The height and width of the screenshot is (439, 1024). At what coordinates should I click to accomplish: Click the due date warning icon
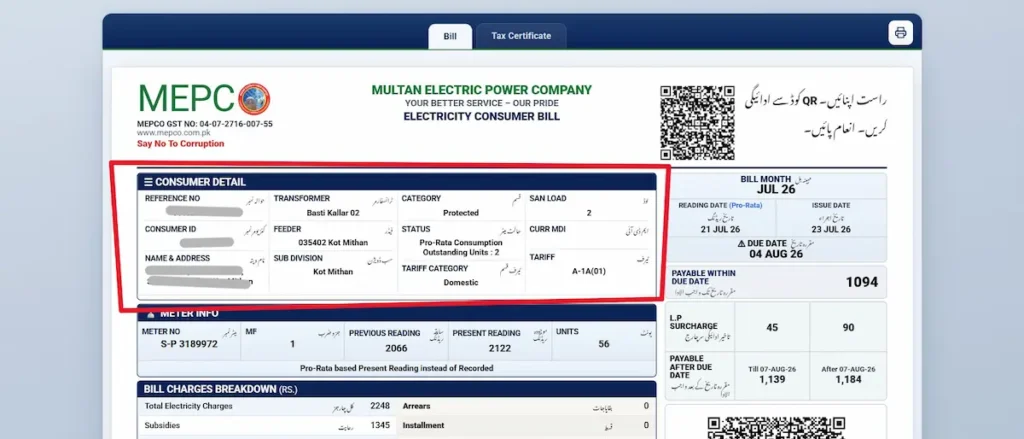coord(741,243)
